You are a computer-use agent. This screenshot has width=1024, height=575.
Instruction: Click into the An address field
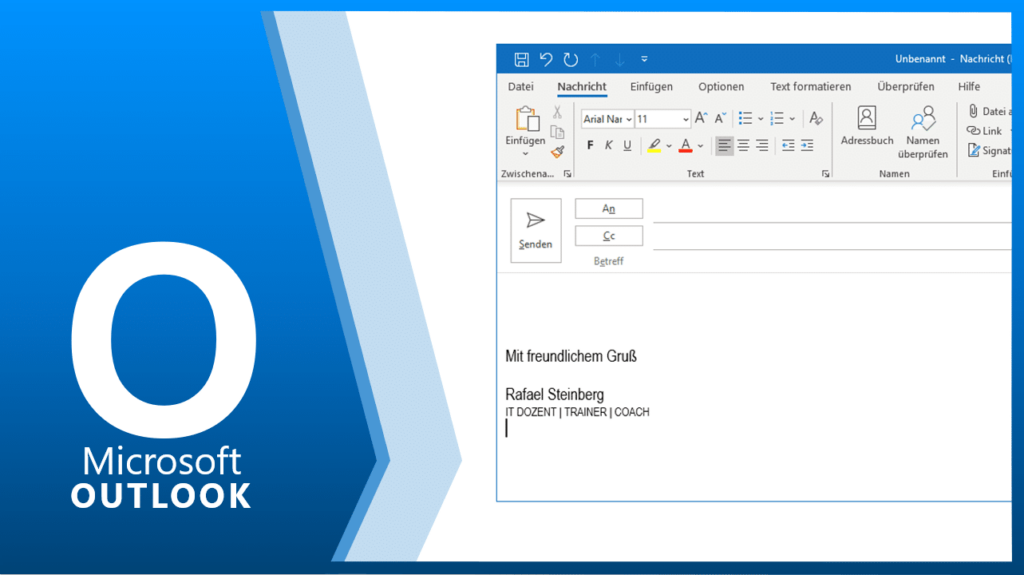[832, 211]
